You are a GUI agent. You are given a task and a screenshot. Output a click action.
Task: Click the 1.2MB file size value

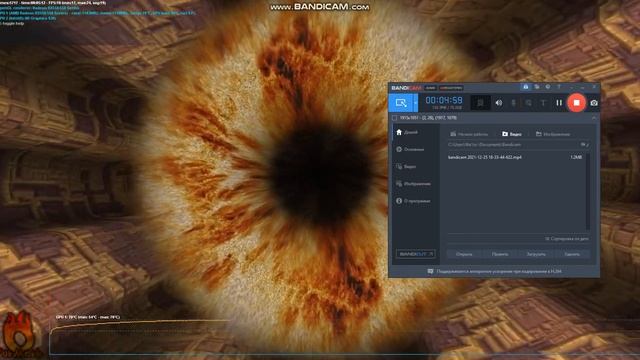click(x=576, y=157)
